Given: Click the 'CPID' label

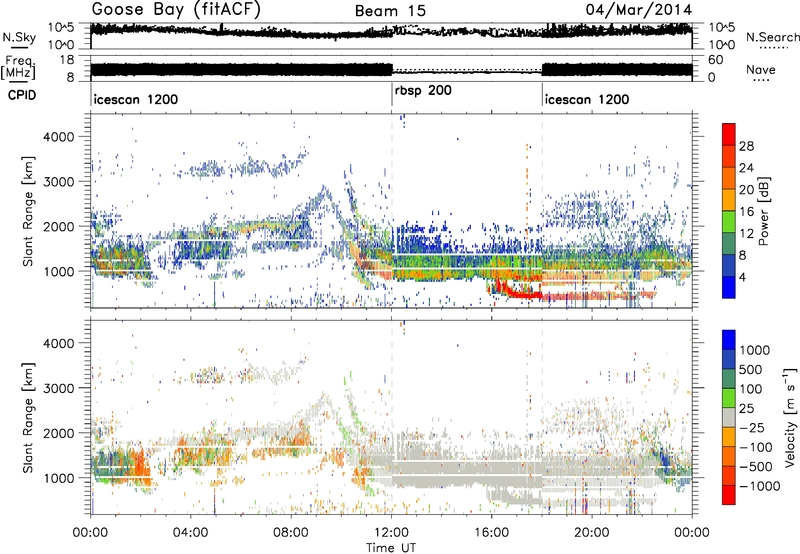Looking at the screenshot, I should point(22,95).
